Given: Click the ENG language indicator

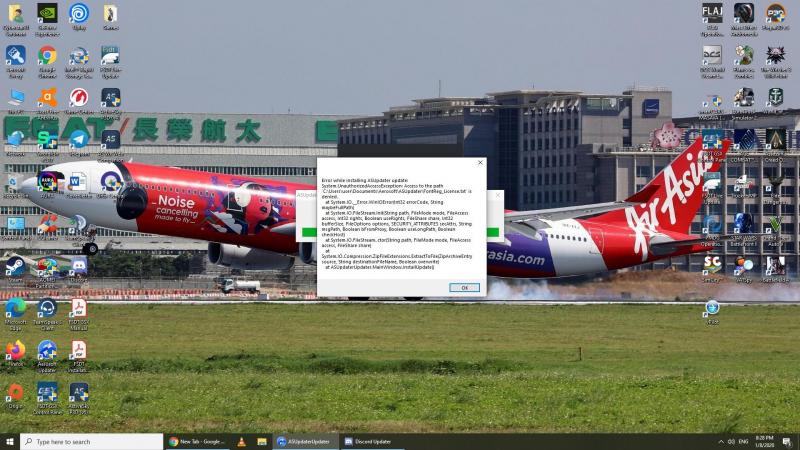Looking at the screenshot, I should click(x=744, y=442).
